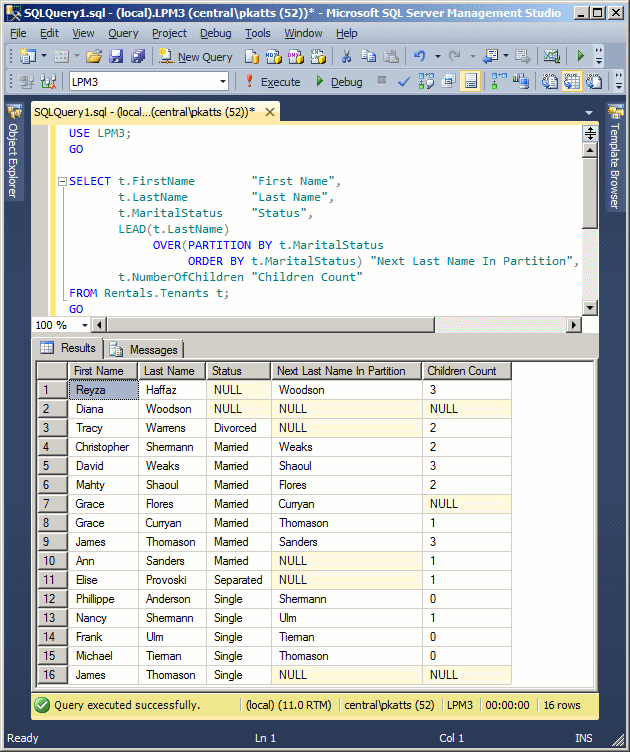The height and width of the screenshot is (752, 630).
Task: Open the Activity Monitor
Action: [551, 57]
